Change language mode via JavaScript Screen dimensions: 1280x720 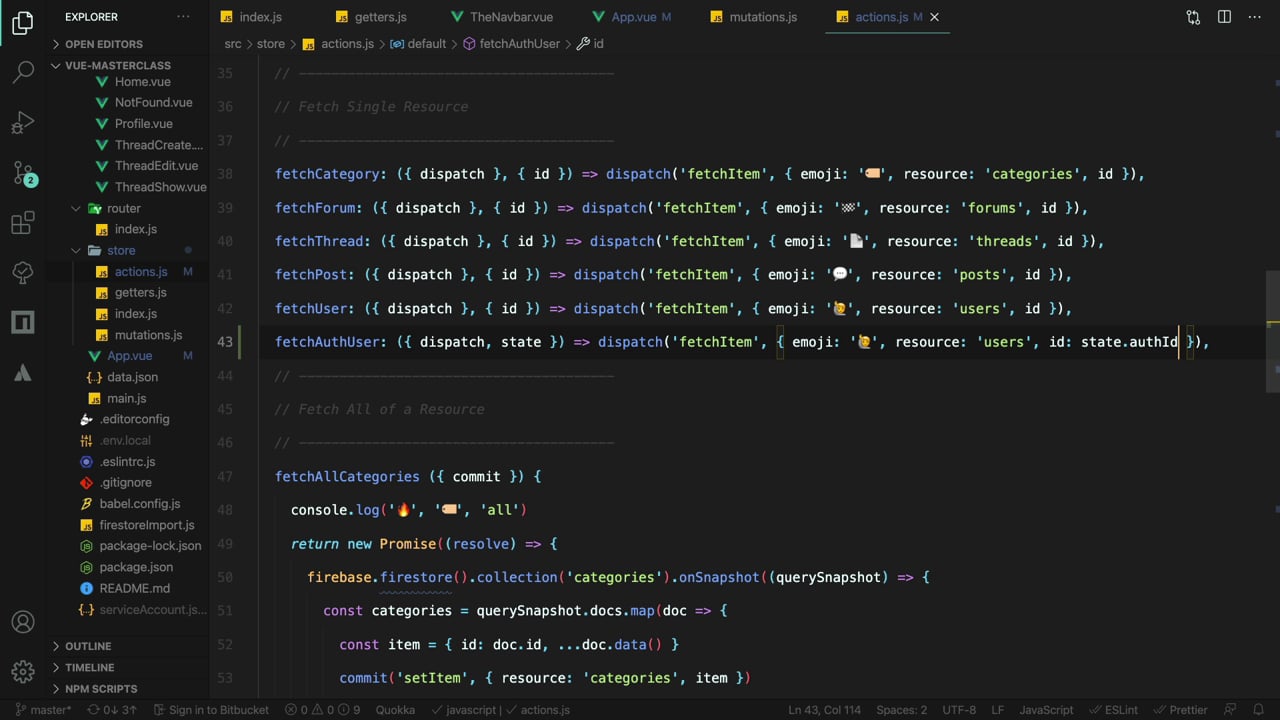click(1046, 710)
